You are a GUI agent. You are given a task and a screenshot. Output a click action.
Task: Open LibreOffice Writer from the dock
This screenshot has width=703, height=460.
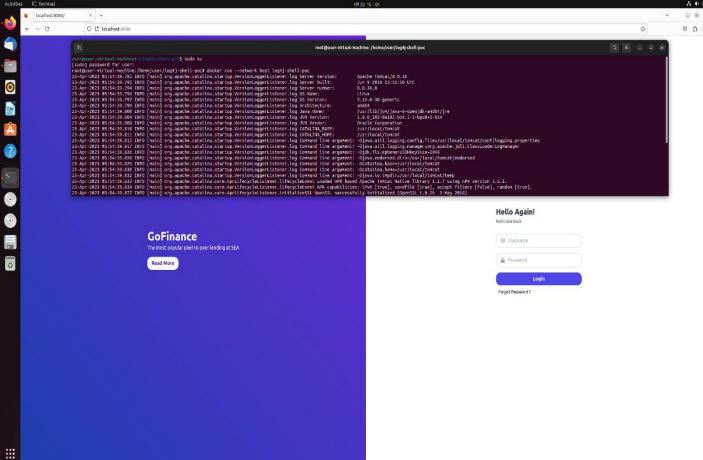(x=10, y=108)
